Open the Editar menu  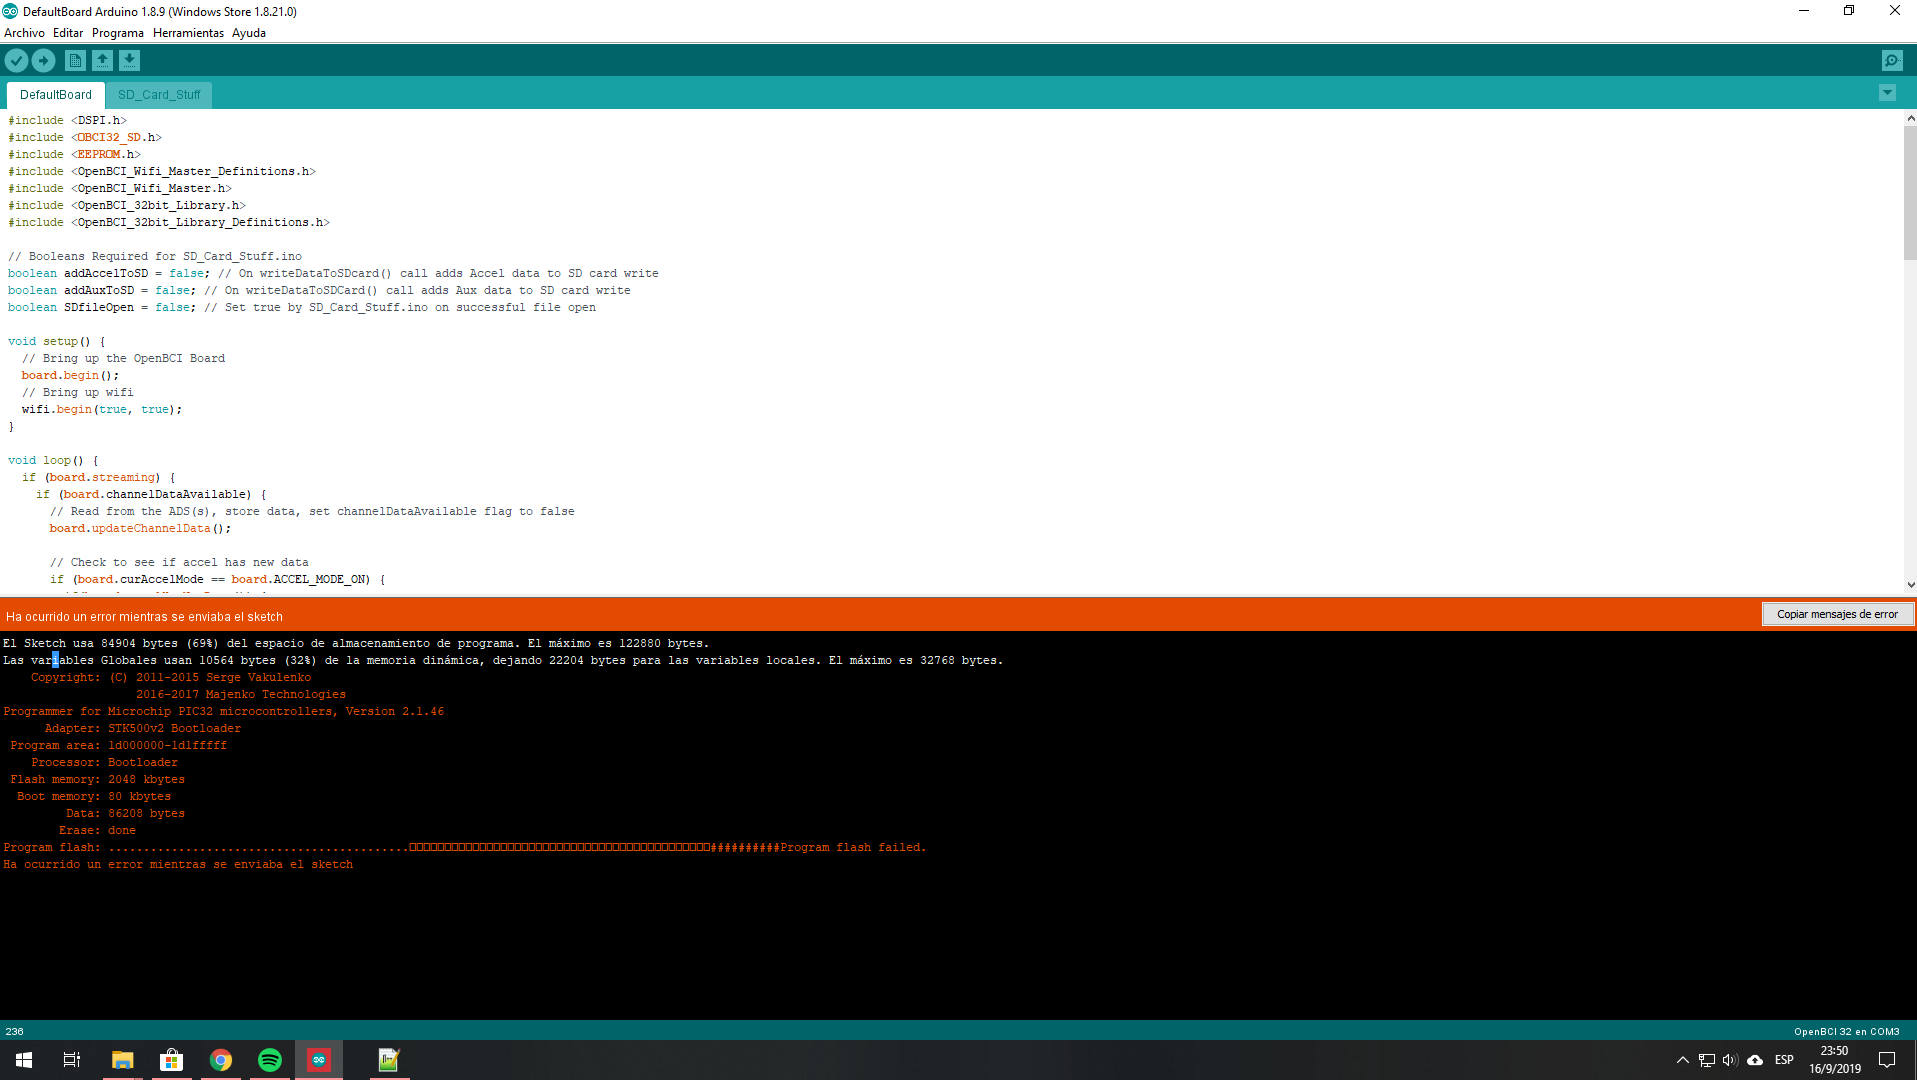(68, 33)
